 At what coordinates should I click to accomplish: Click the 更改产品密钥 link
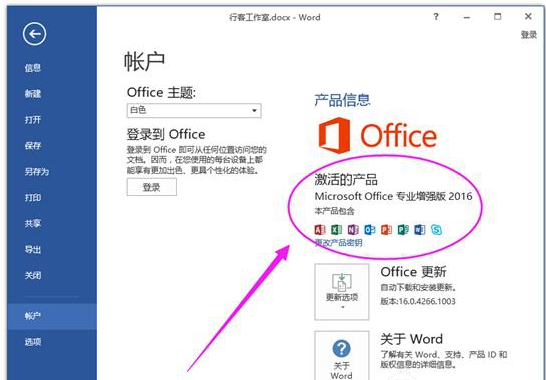pyautogui.click(x=338, y=243)
